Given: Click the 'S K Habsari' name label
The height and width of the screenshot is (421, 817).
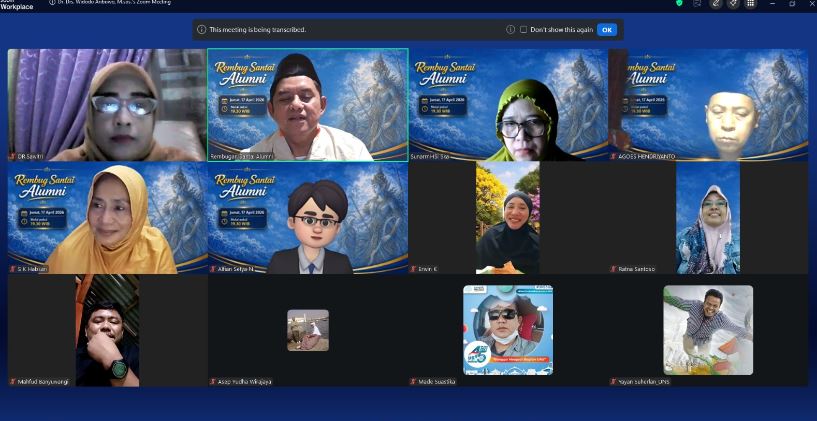Looking at the screenshot, I should [32, 269].
